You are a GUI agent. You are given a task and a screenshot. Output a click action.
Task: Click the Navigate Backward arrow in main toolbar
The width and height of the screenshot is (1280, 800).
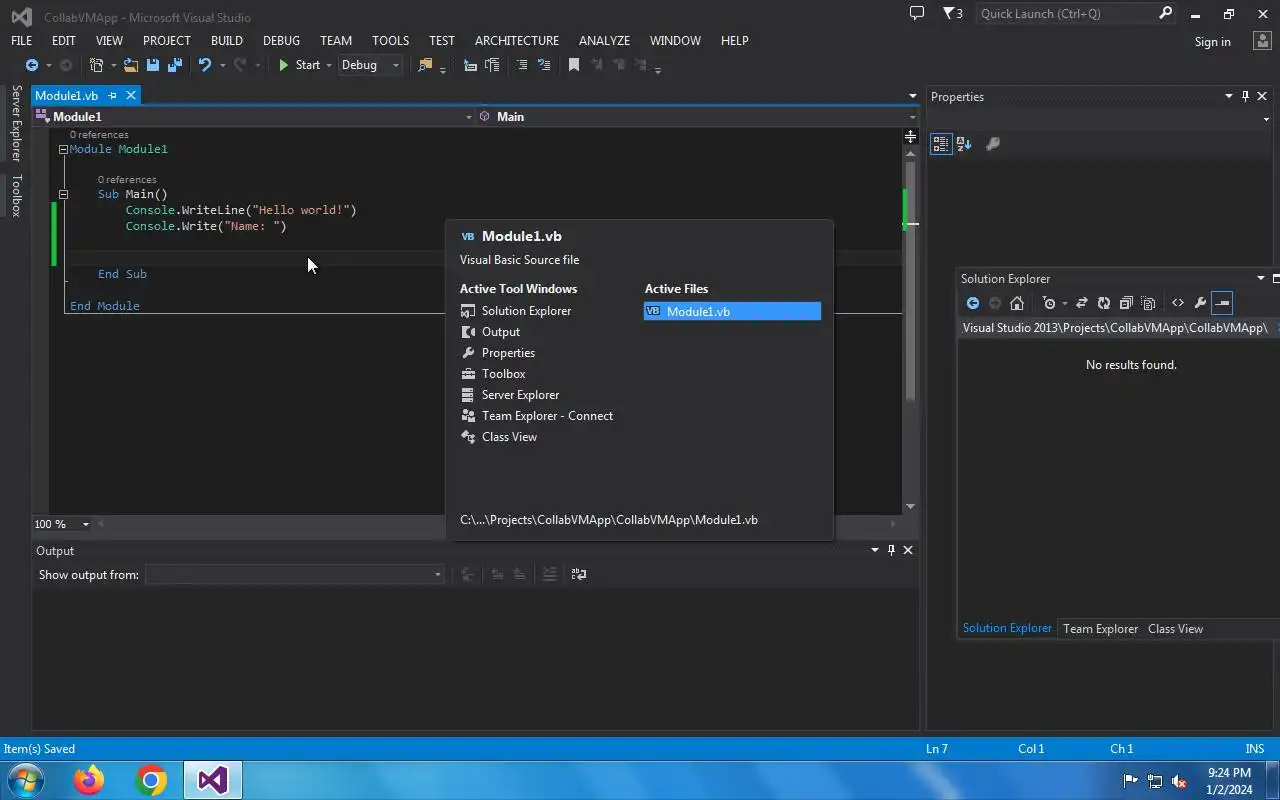coord(32,65)
